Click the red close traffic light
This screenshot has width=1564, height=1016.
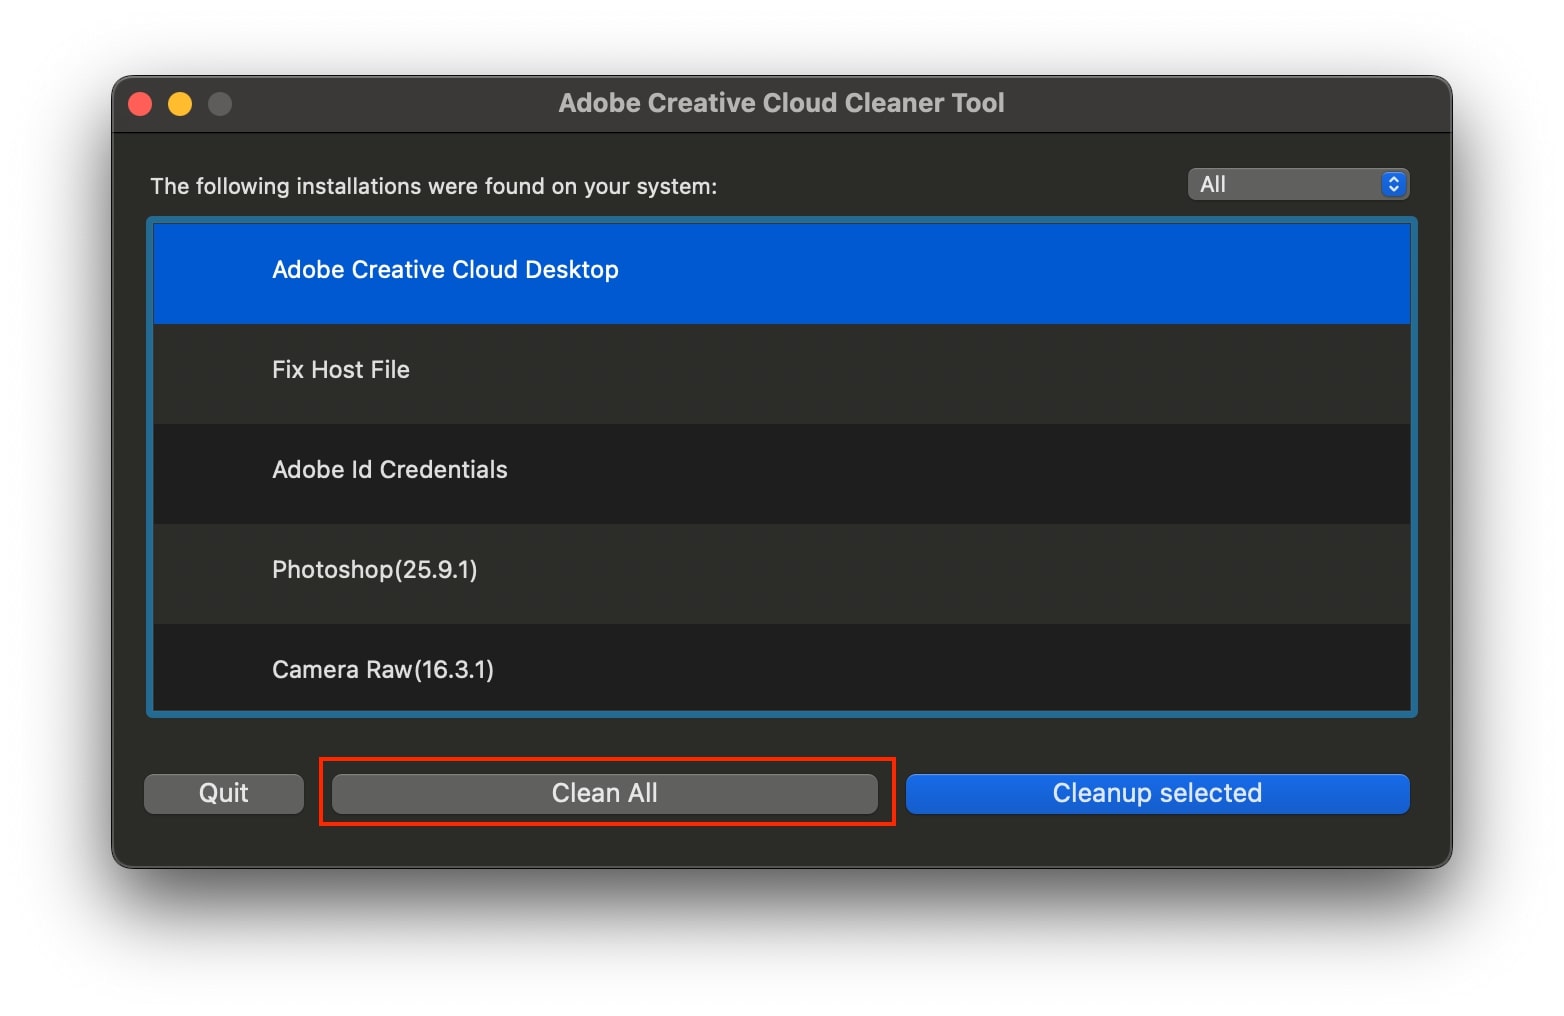140,103
